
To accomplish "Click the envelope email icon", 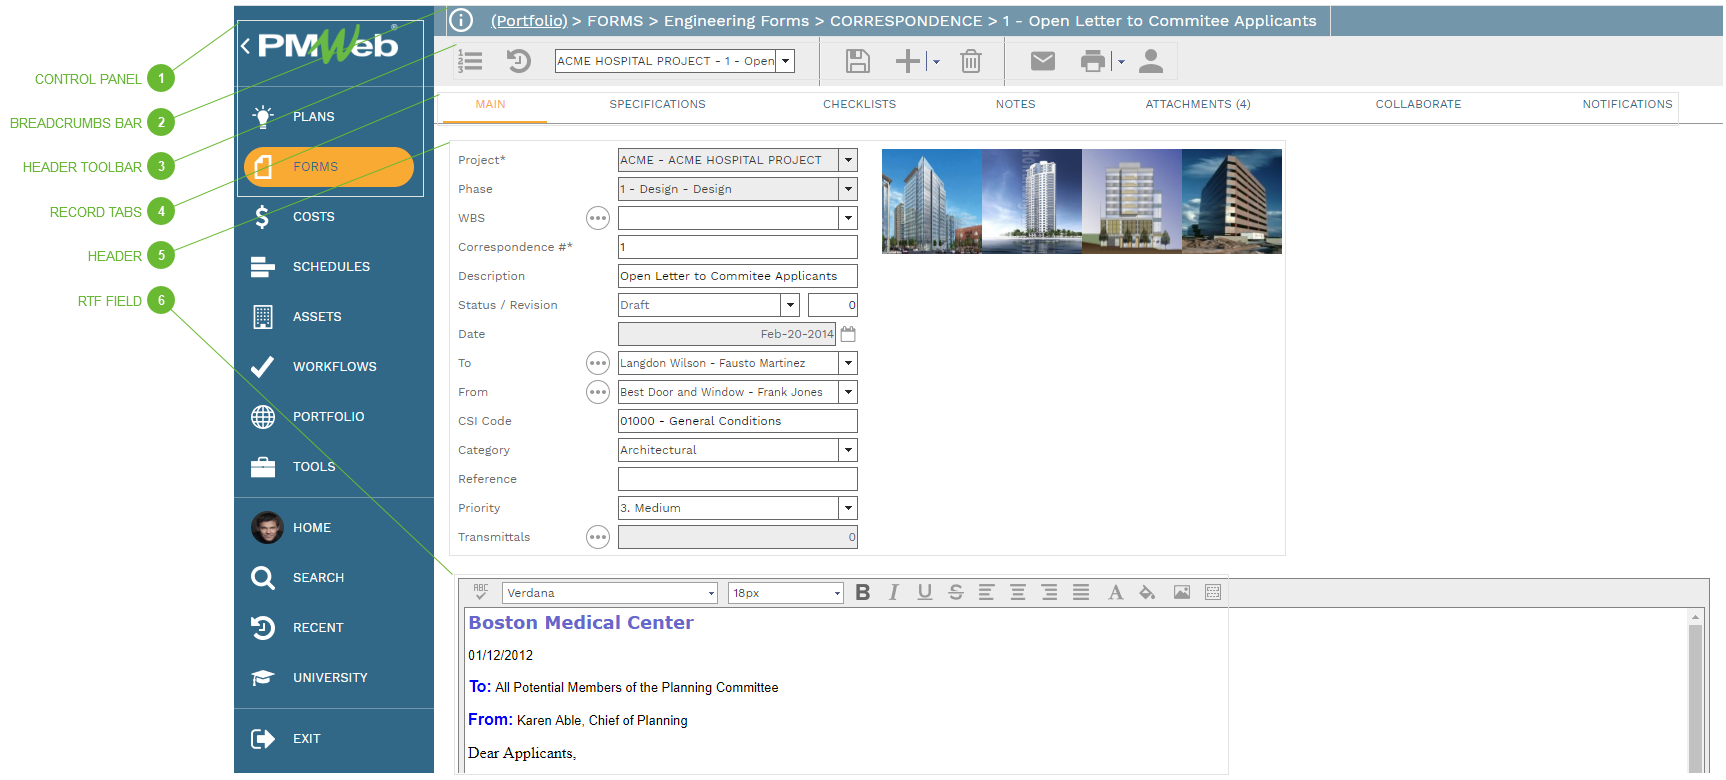I will pos(1042,62).
